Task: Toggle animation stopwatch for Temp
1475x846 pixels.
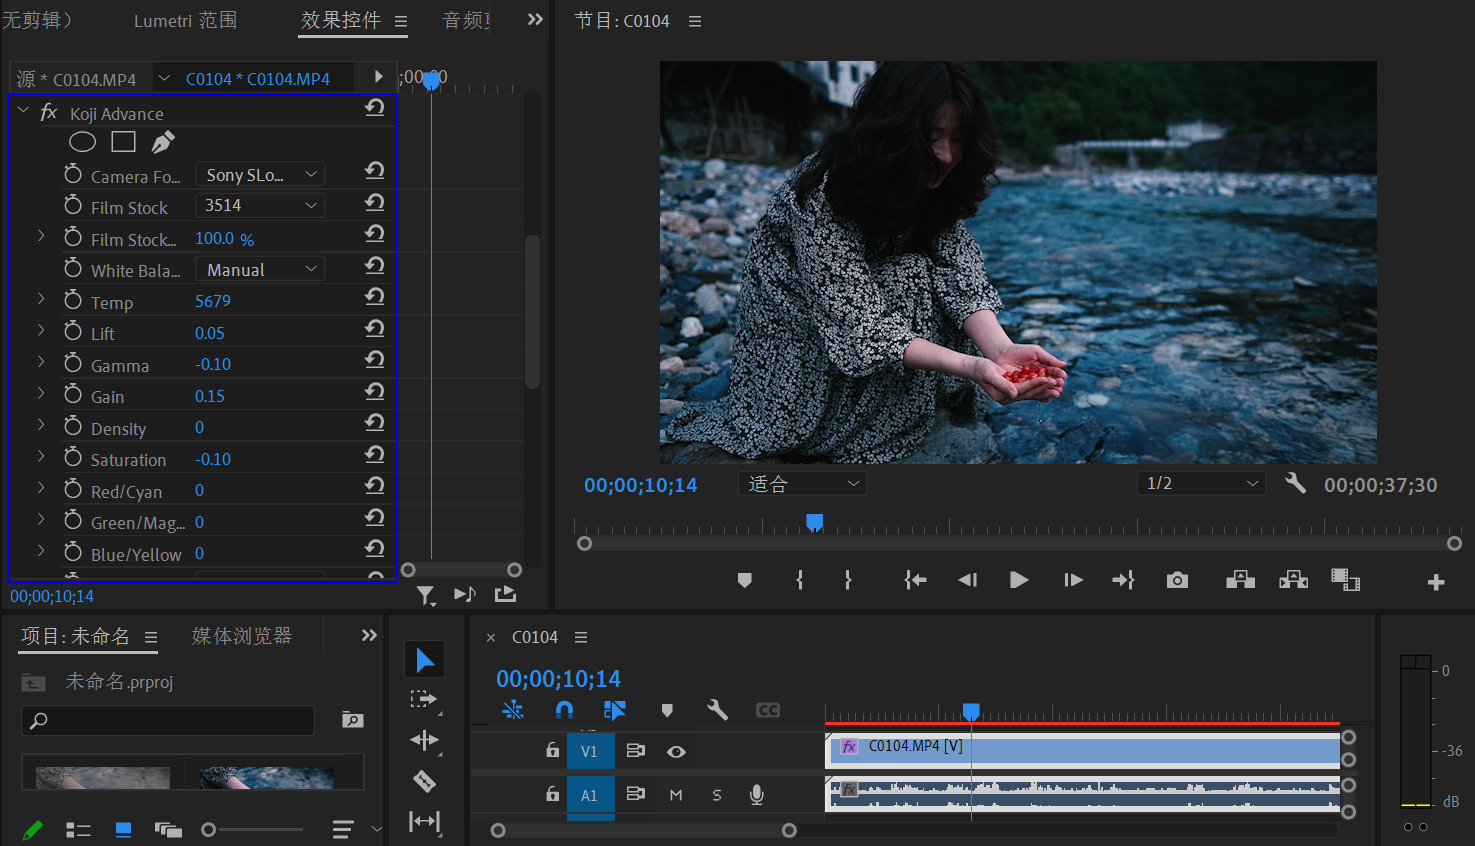Action: click(73, 300)
